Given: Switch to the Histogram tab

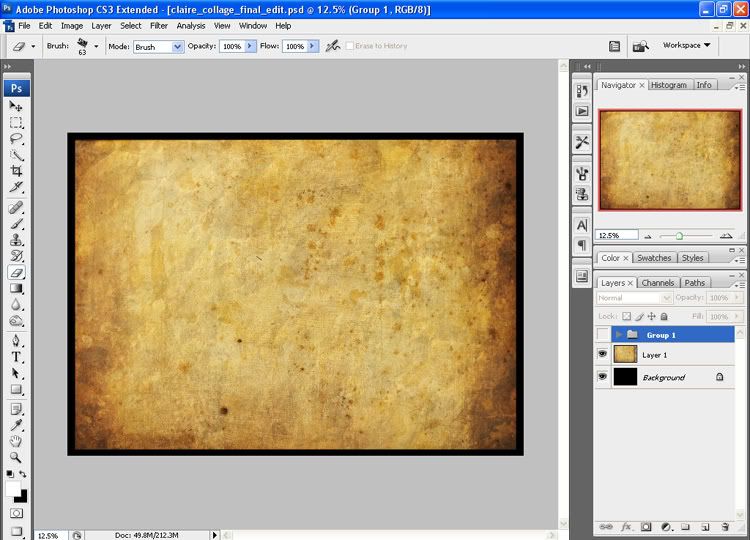Looking at the screenshot, I should [x=668, y=85].
